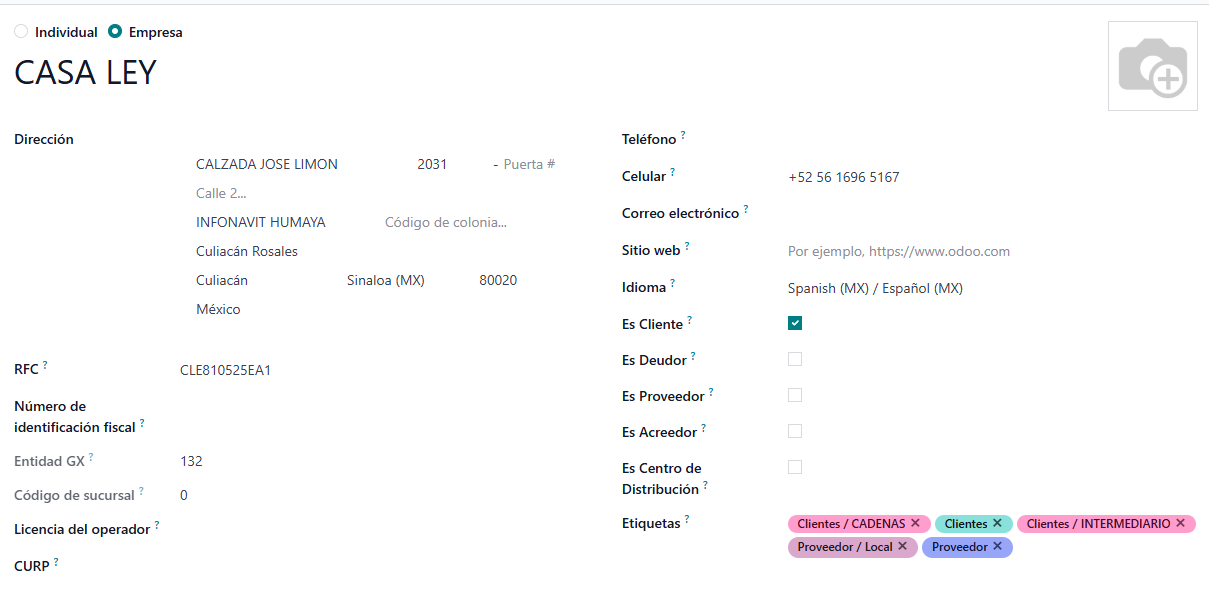Select the Empresa radio option
The width and height of the screenshot is (1209, 600).
[115, 32]
